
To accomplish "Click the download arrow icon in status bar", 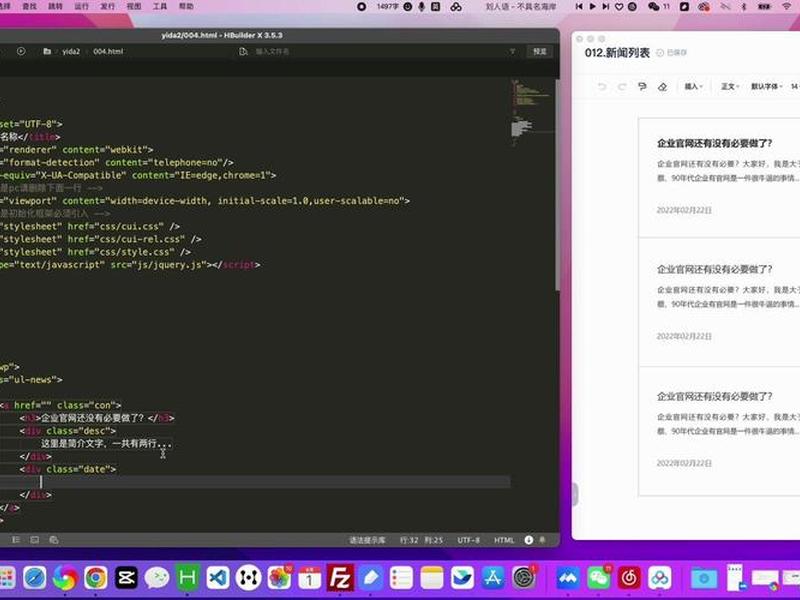I will coord(529,540).
